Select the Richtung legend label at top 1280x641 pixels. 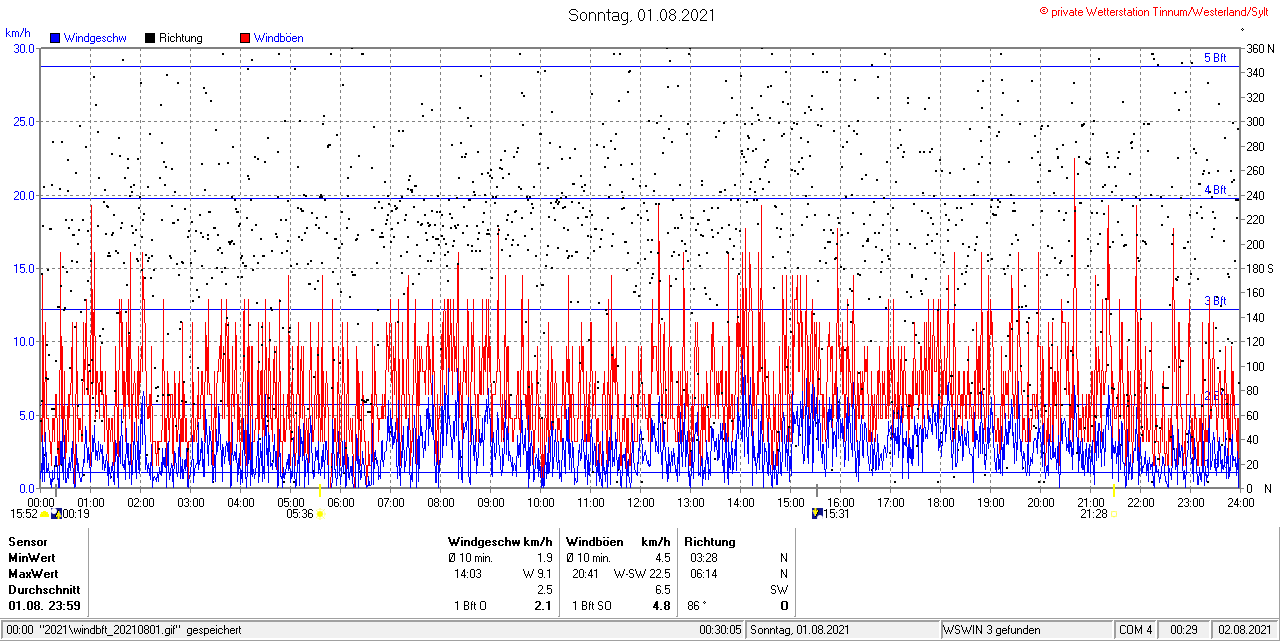click(x=180, y=38)
